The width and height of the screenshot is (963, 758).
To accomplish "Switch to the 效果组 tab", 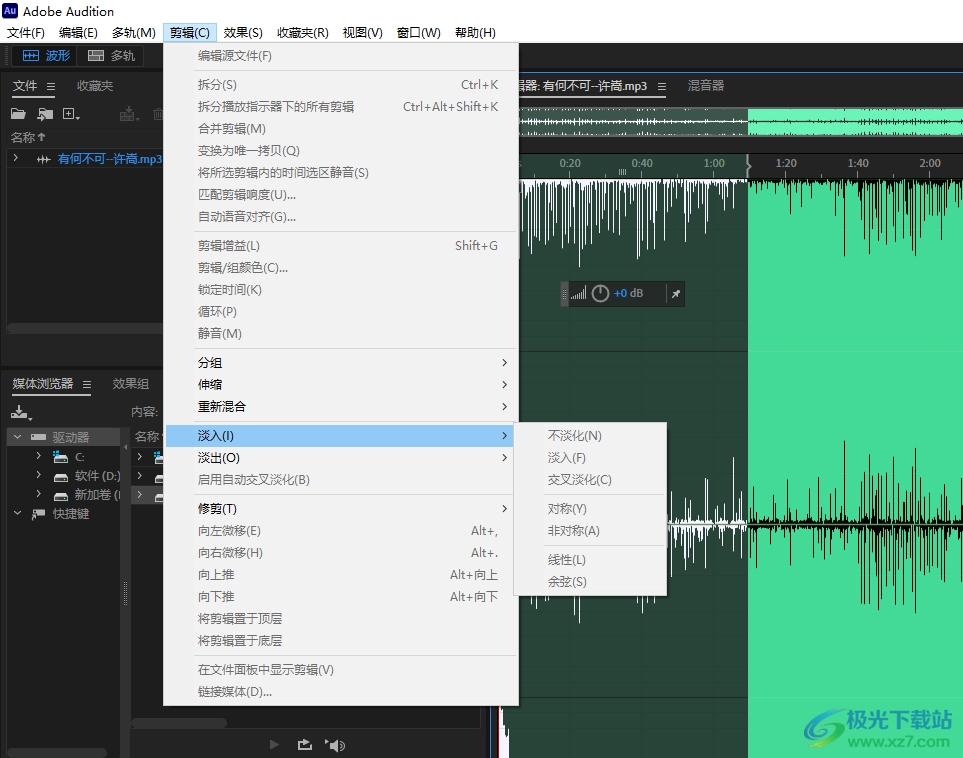I will click(x=130, y=383).
